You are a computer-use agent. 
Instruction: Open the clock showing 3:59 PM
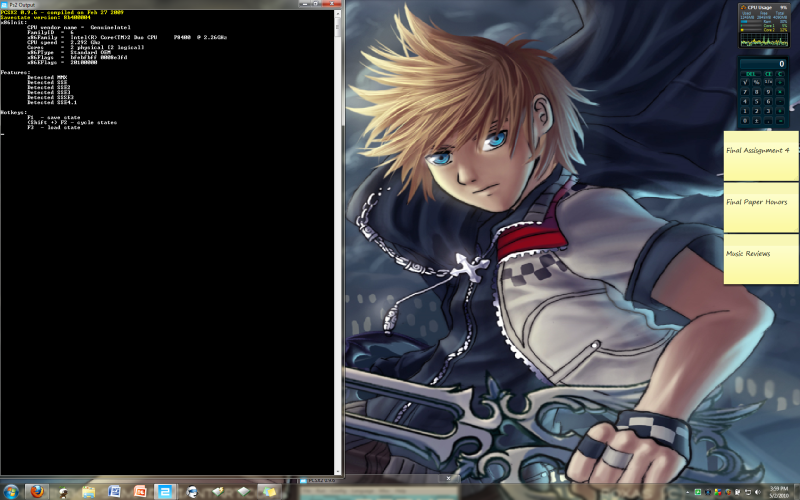(779, 492)
